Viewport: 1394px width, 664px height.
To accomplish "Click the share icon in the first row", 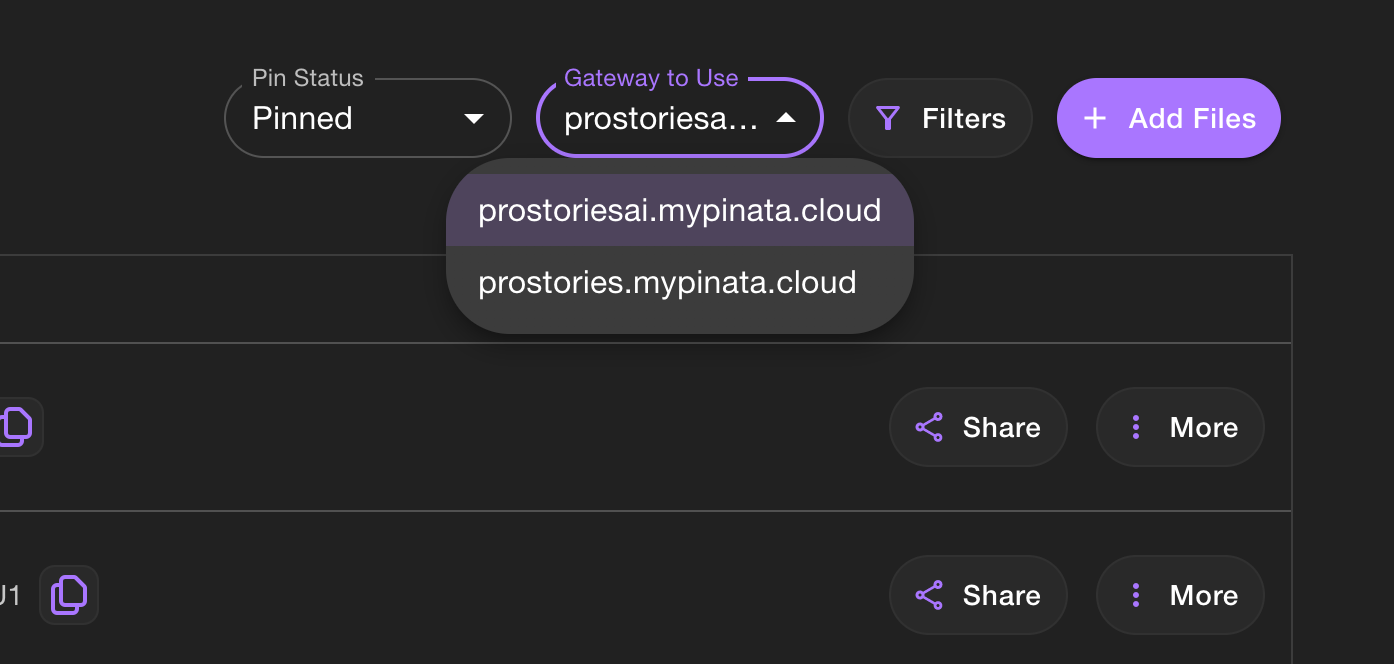I will [x=929, y=427].
